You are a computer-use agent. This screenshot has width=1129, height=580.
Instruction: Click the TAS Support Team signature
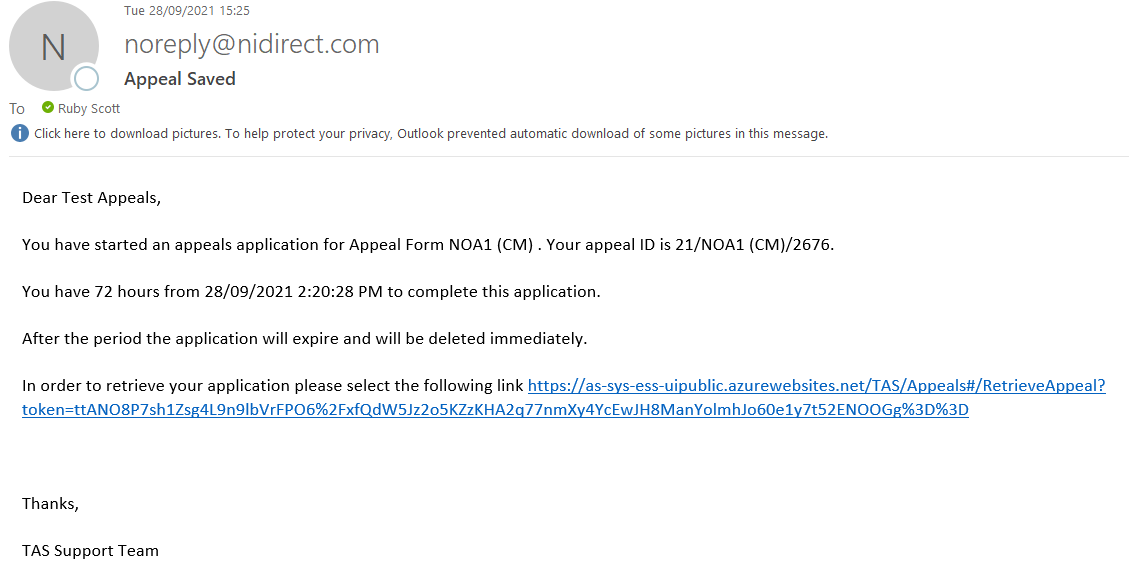pos(90,550)
